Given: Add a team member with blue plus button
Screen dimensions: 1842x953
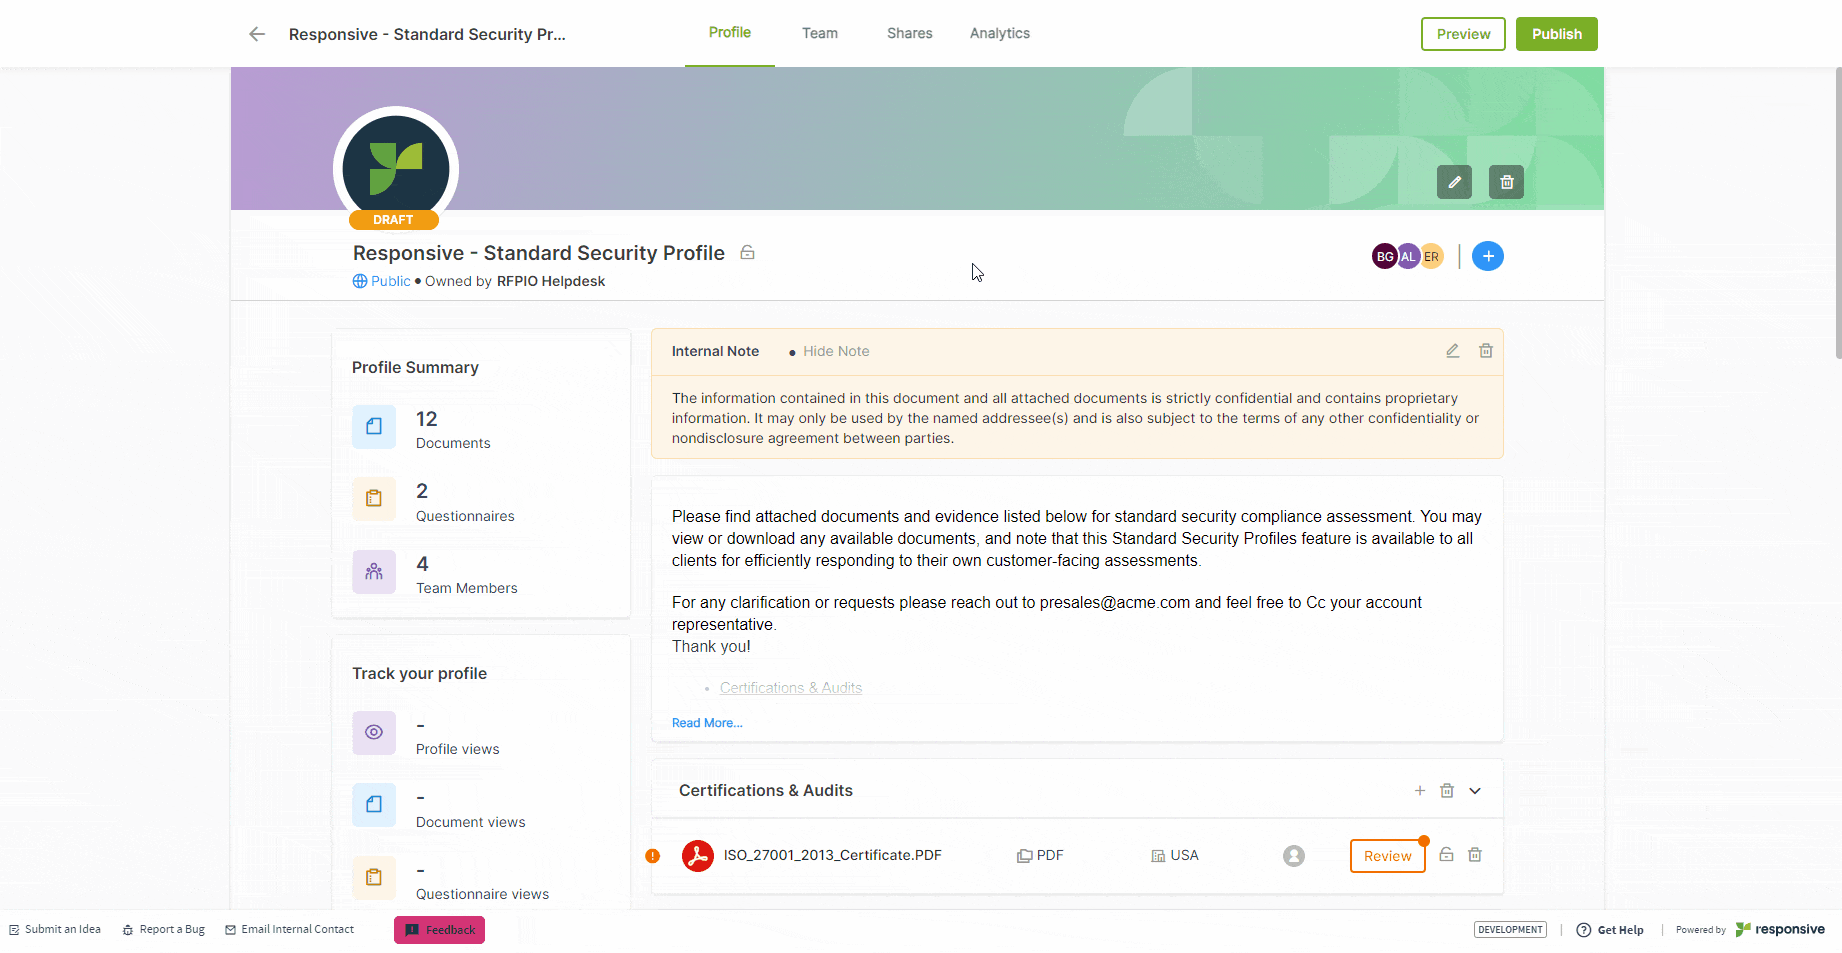Looking at the screenshot, I should coord(1488,256).
